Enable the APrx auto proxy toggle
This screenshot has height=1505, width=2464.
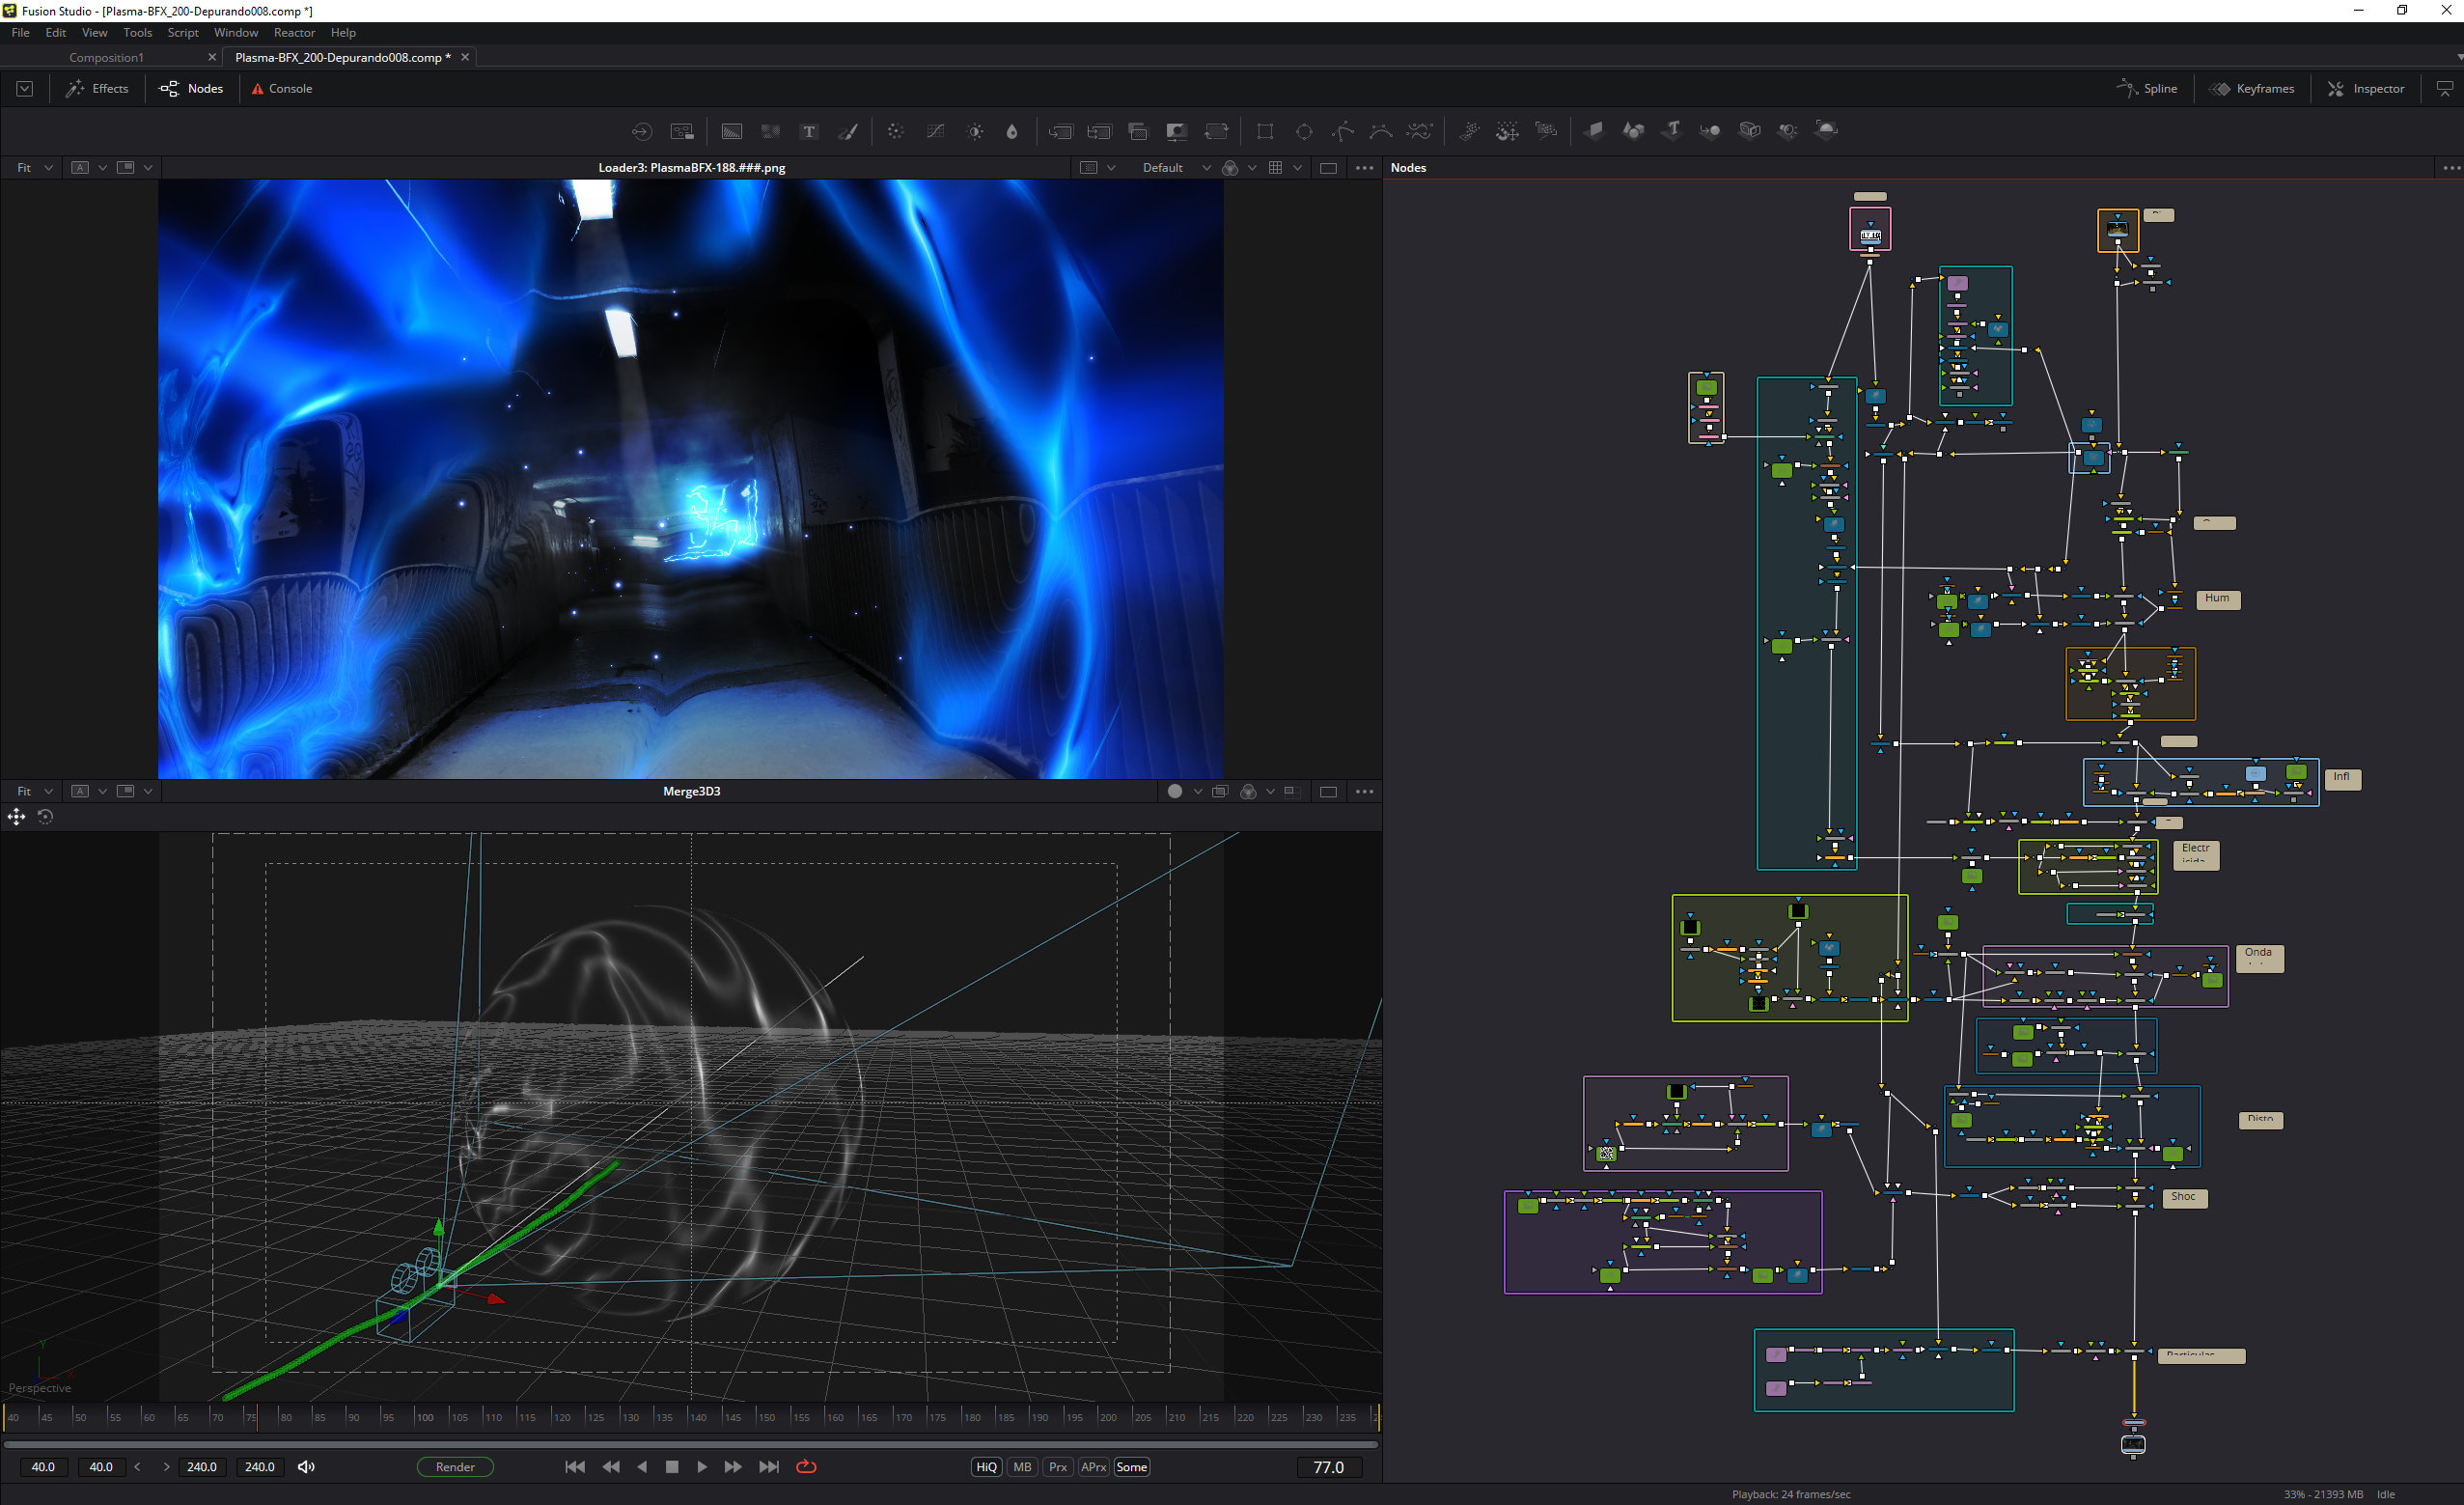click(1093, 1466)
